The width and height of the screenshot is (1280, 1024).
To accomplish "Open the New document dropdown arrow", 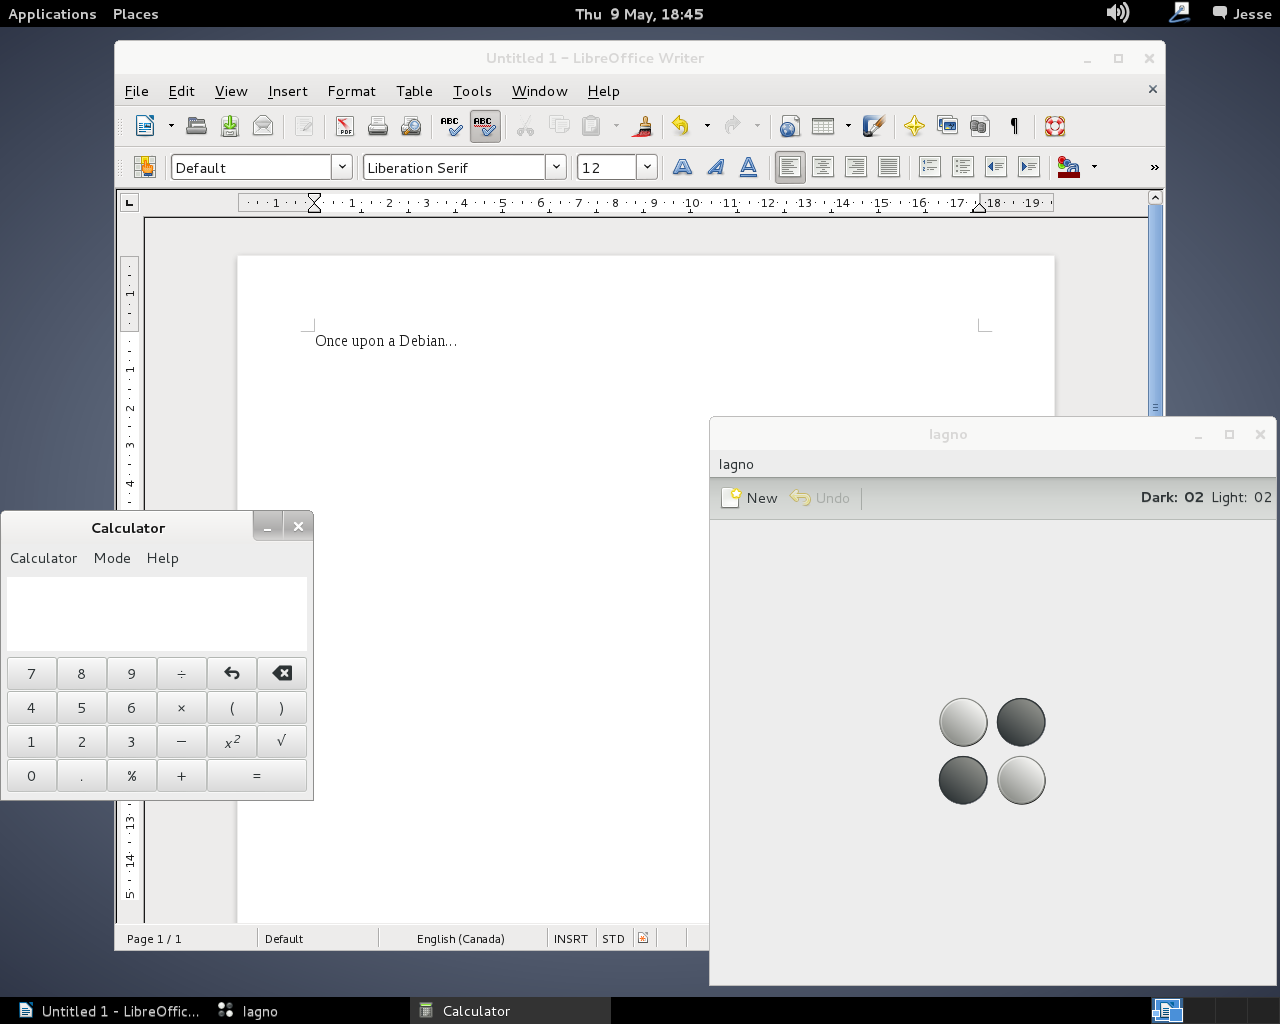I will coord(171,126).
